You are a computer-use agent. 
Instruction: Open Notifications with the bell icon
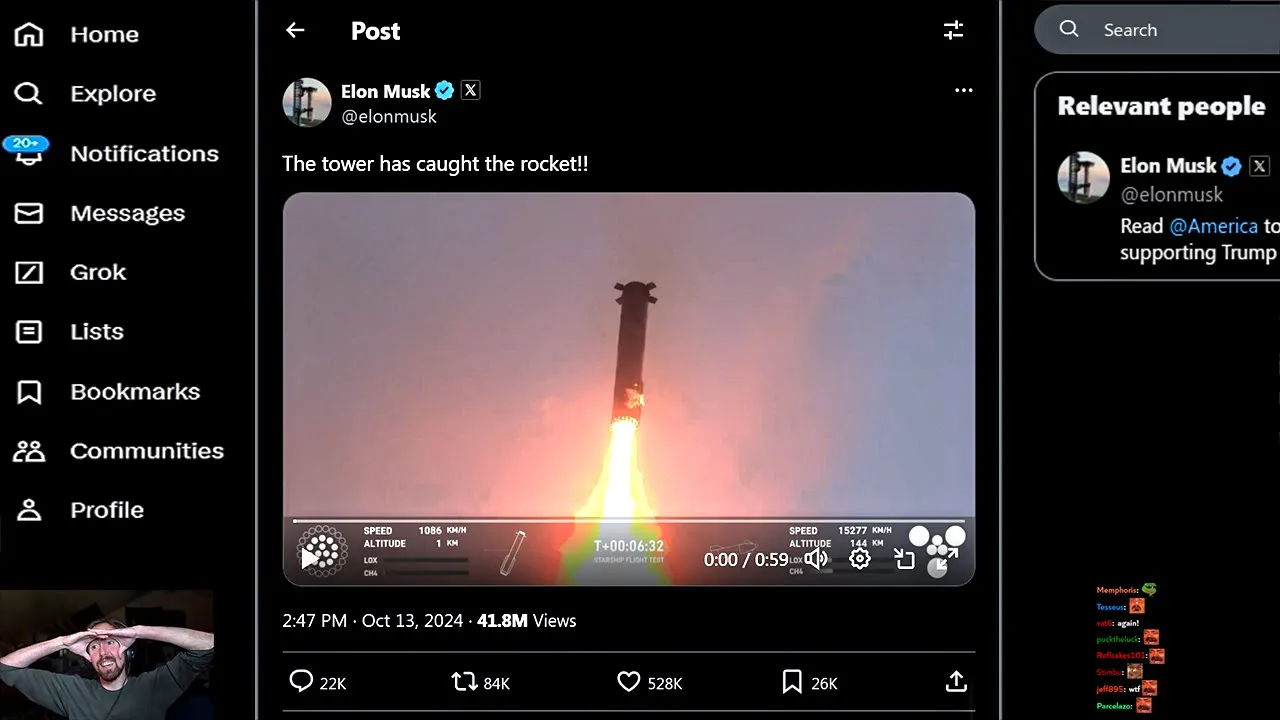pos(28,153)
